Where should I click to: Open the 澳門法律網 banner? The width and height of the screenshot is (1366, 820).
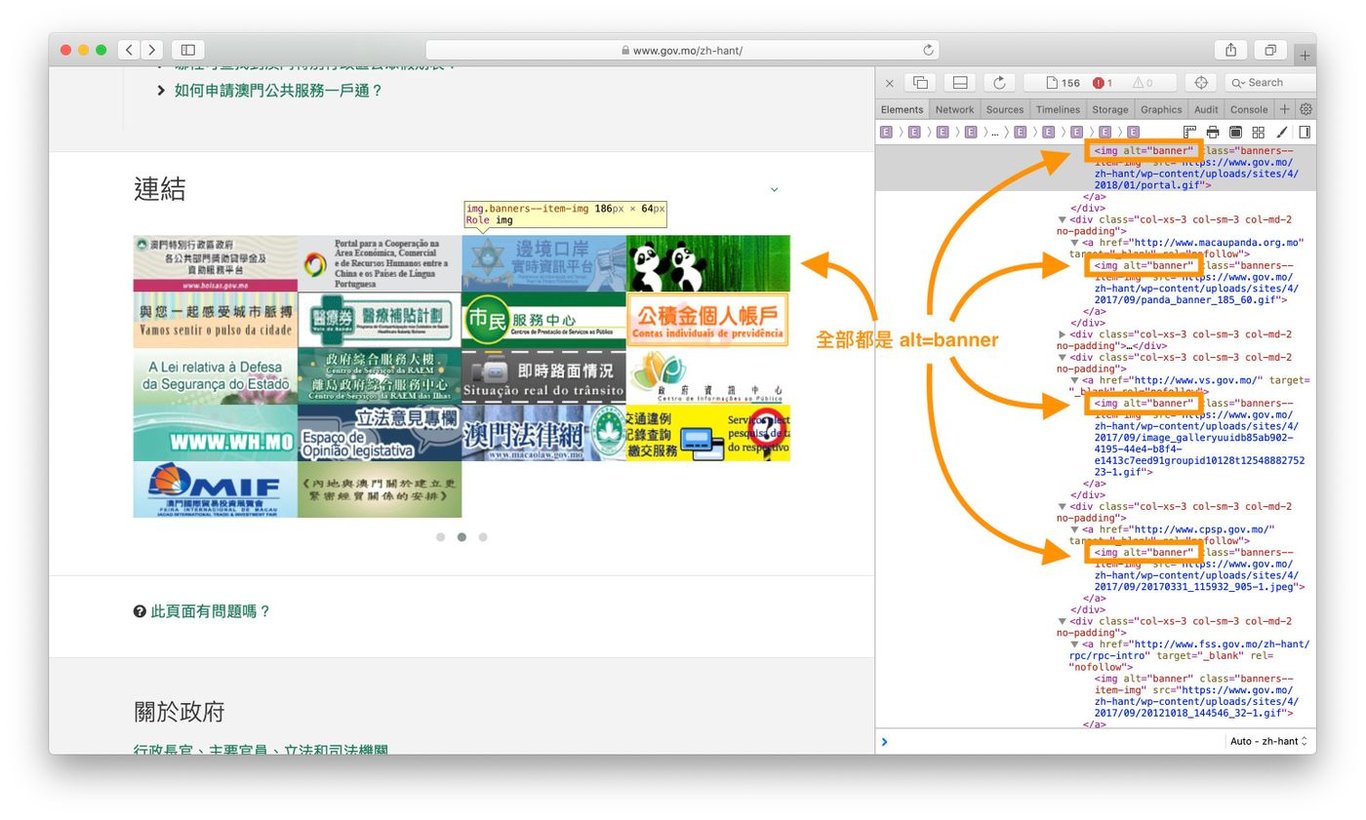544,432
